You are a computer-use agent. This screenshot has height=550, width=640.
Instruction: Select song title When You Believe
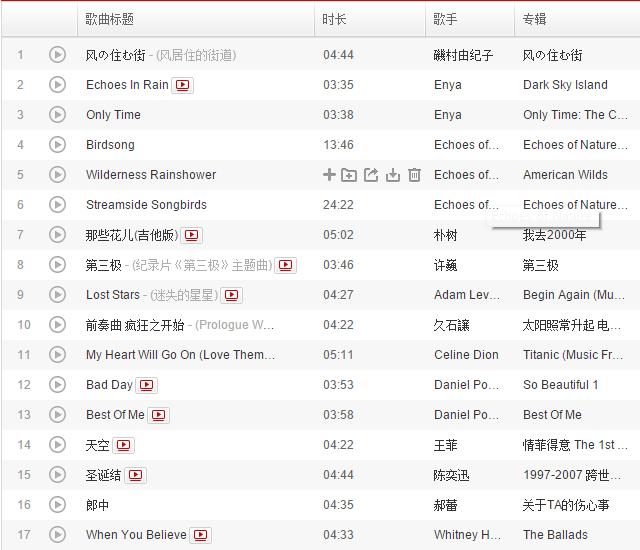pos(136,534)
